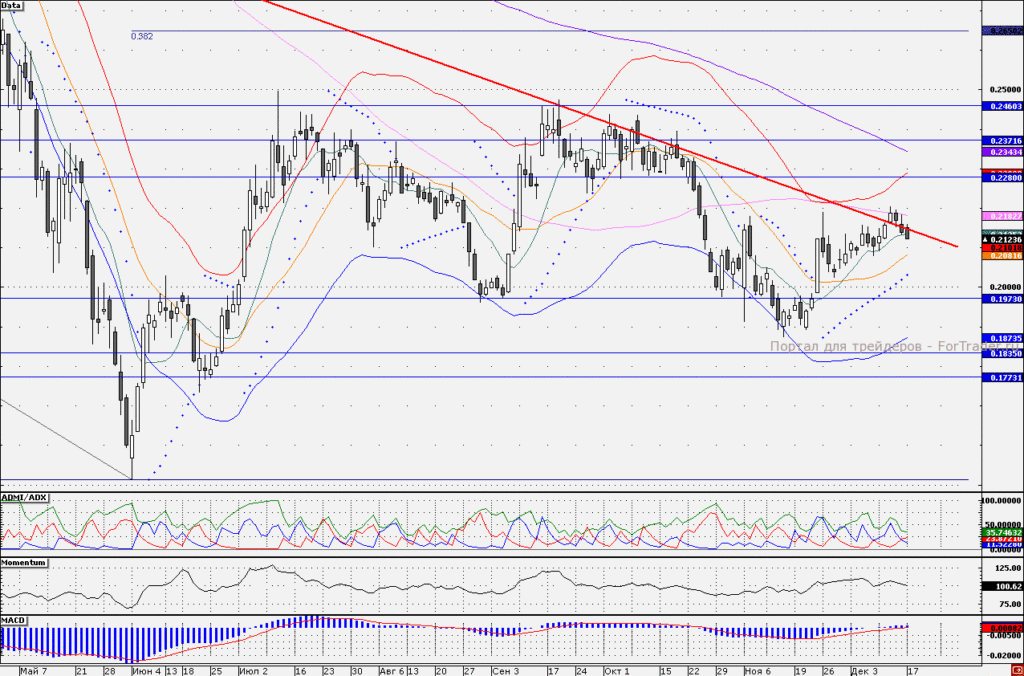1024x676 pixels.
Task: Click the pink 0.21827 price tag
Action: coord(1002,216)
